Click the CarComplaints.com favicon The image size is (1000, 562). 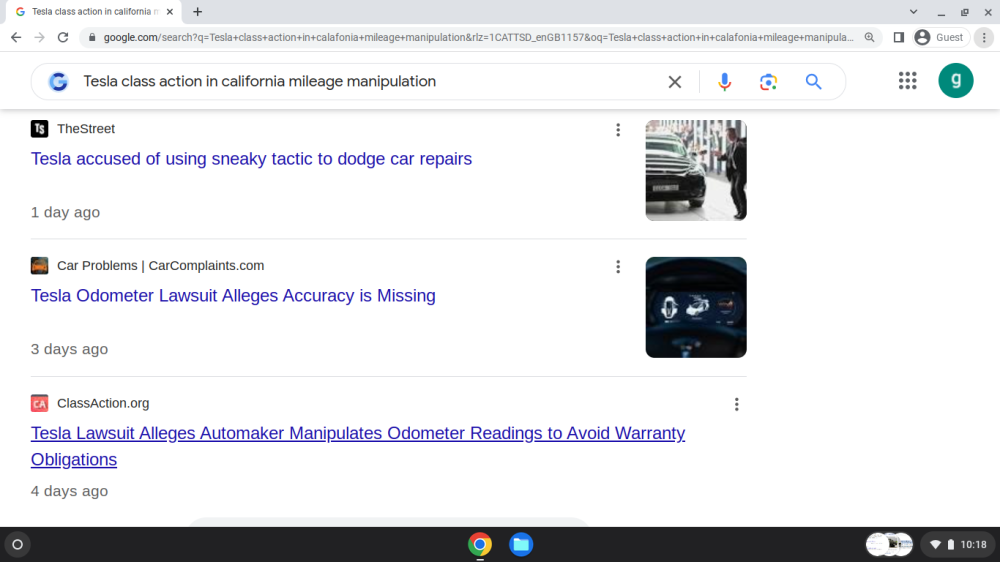click(40, 265)
